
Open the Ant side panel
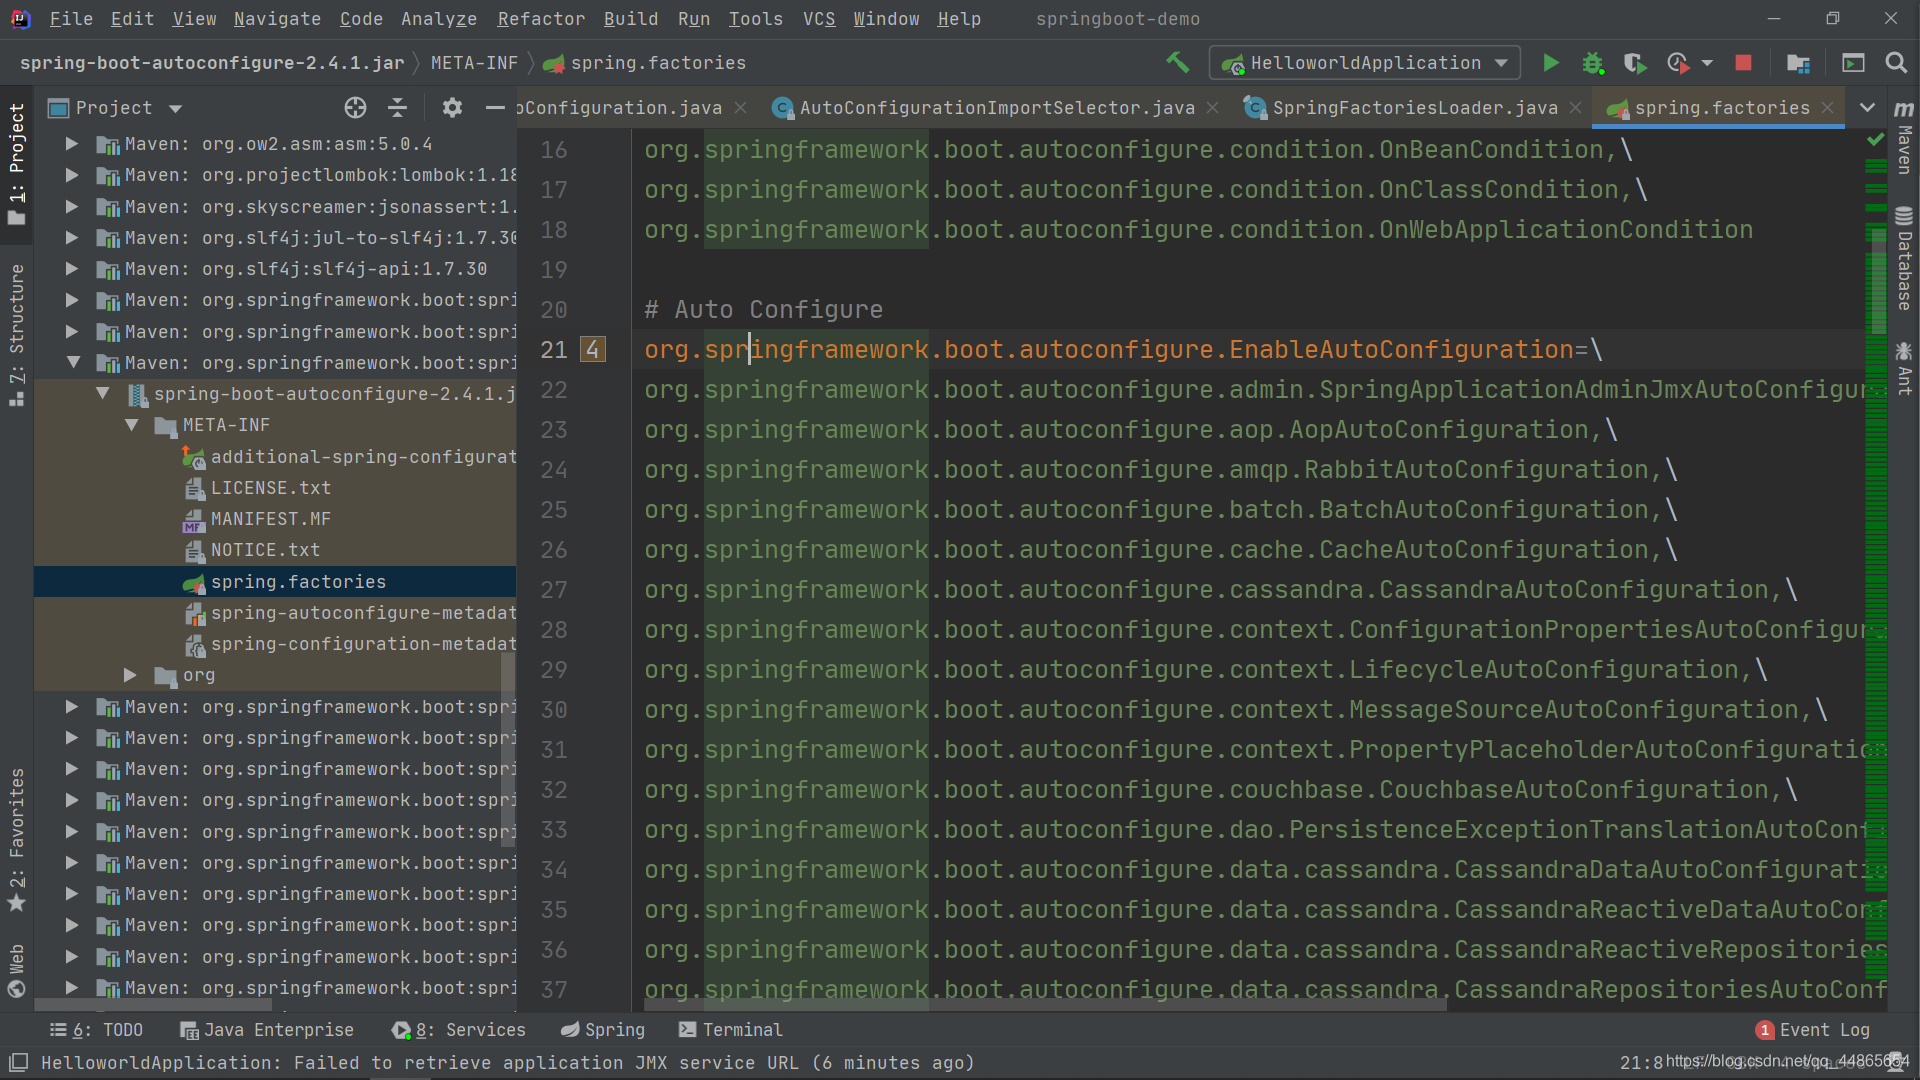pos(1904,368)
